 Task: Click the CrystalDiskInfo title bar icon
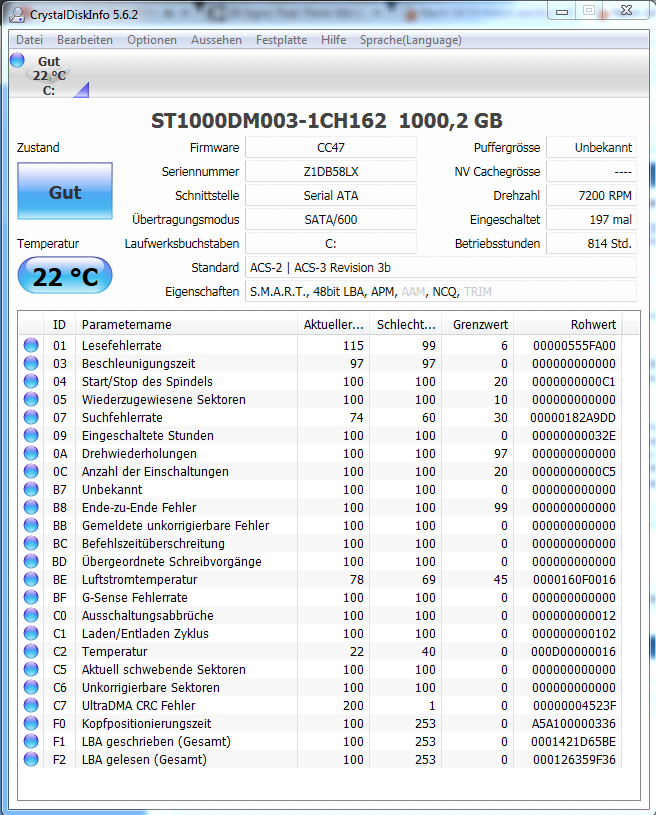(x=17, y=14)
